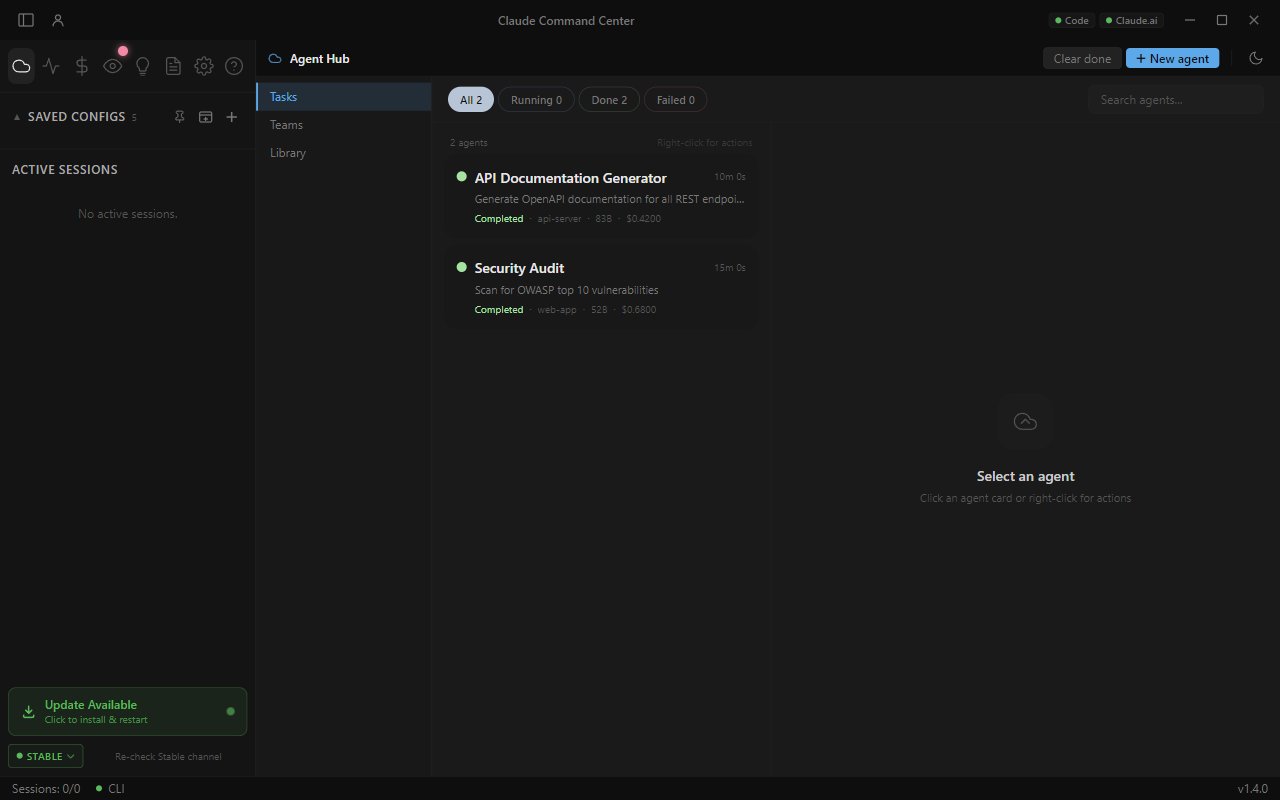Open the help question mark icon
1280x800 pixels.
coord(234,66)
